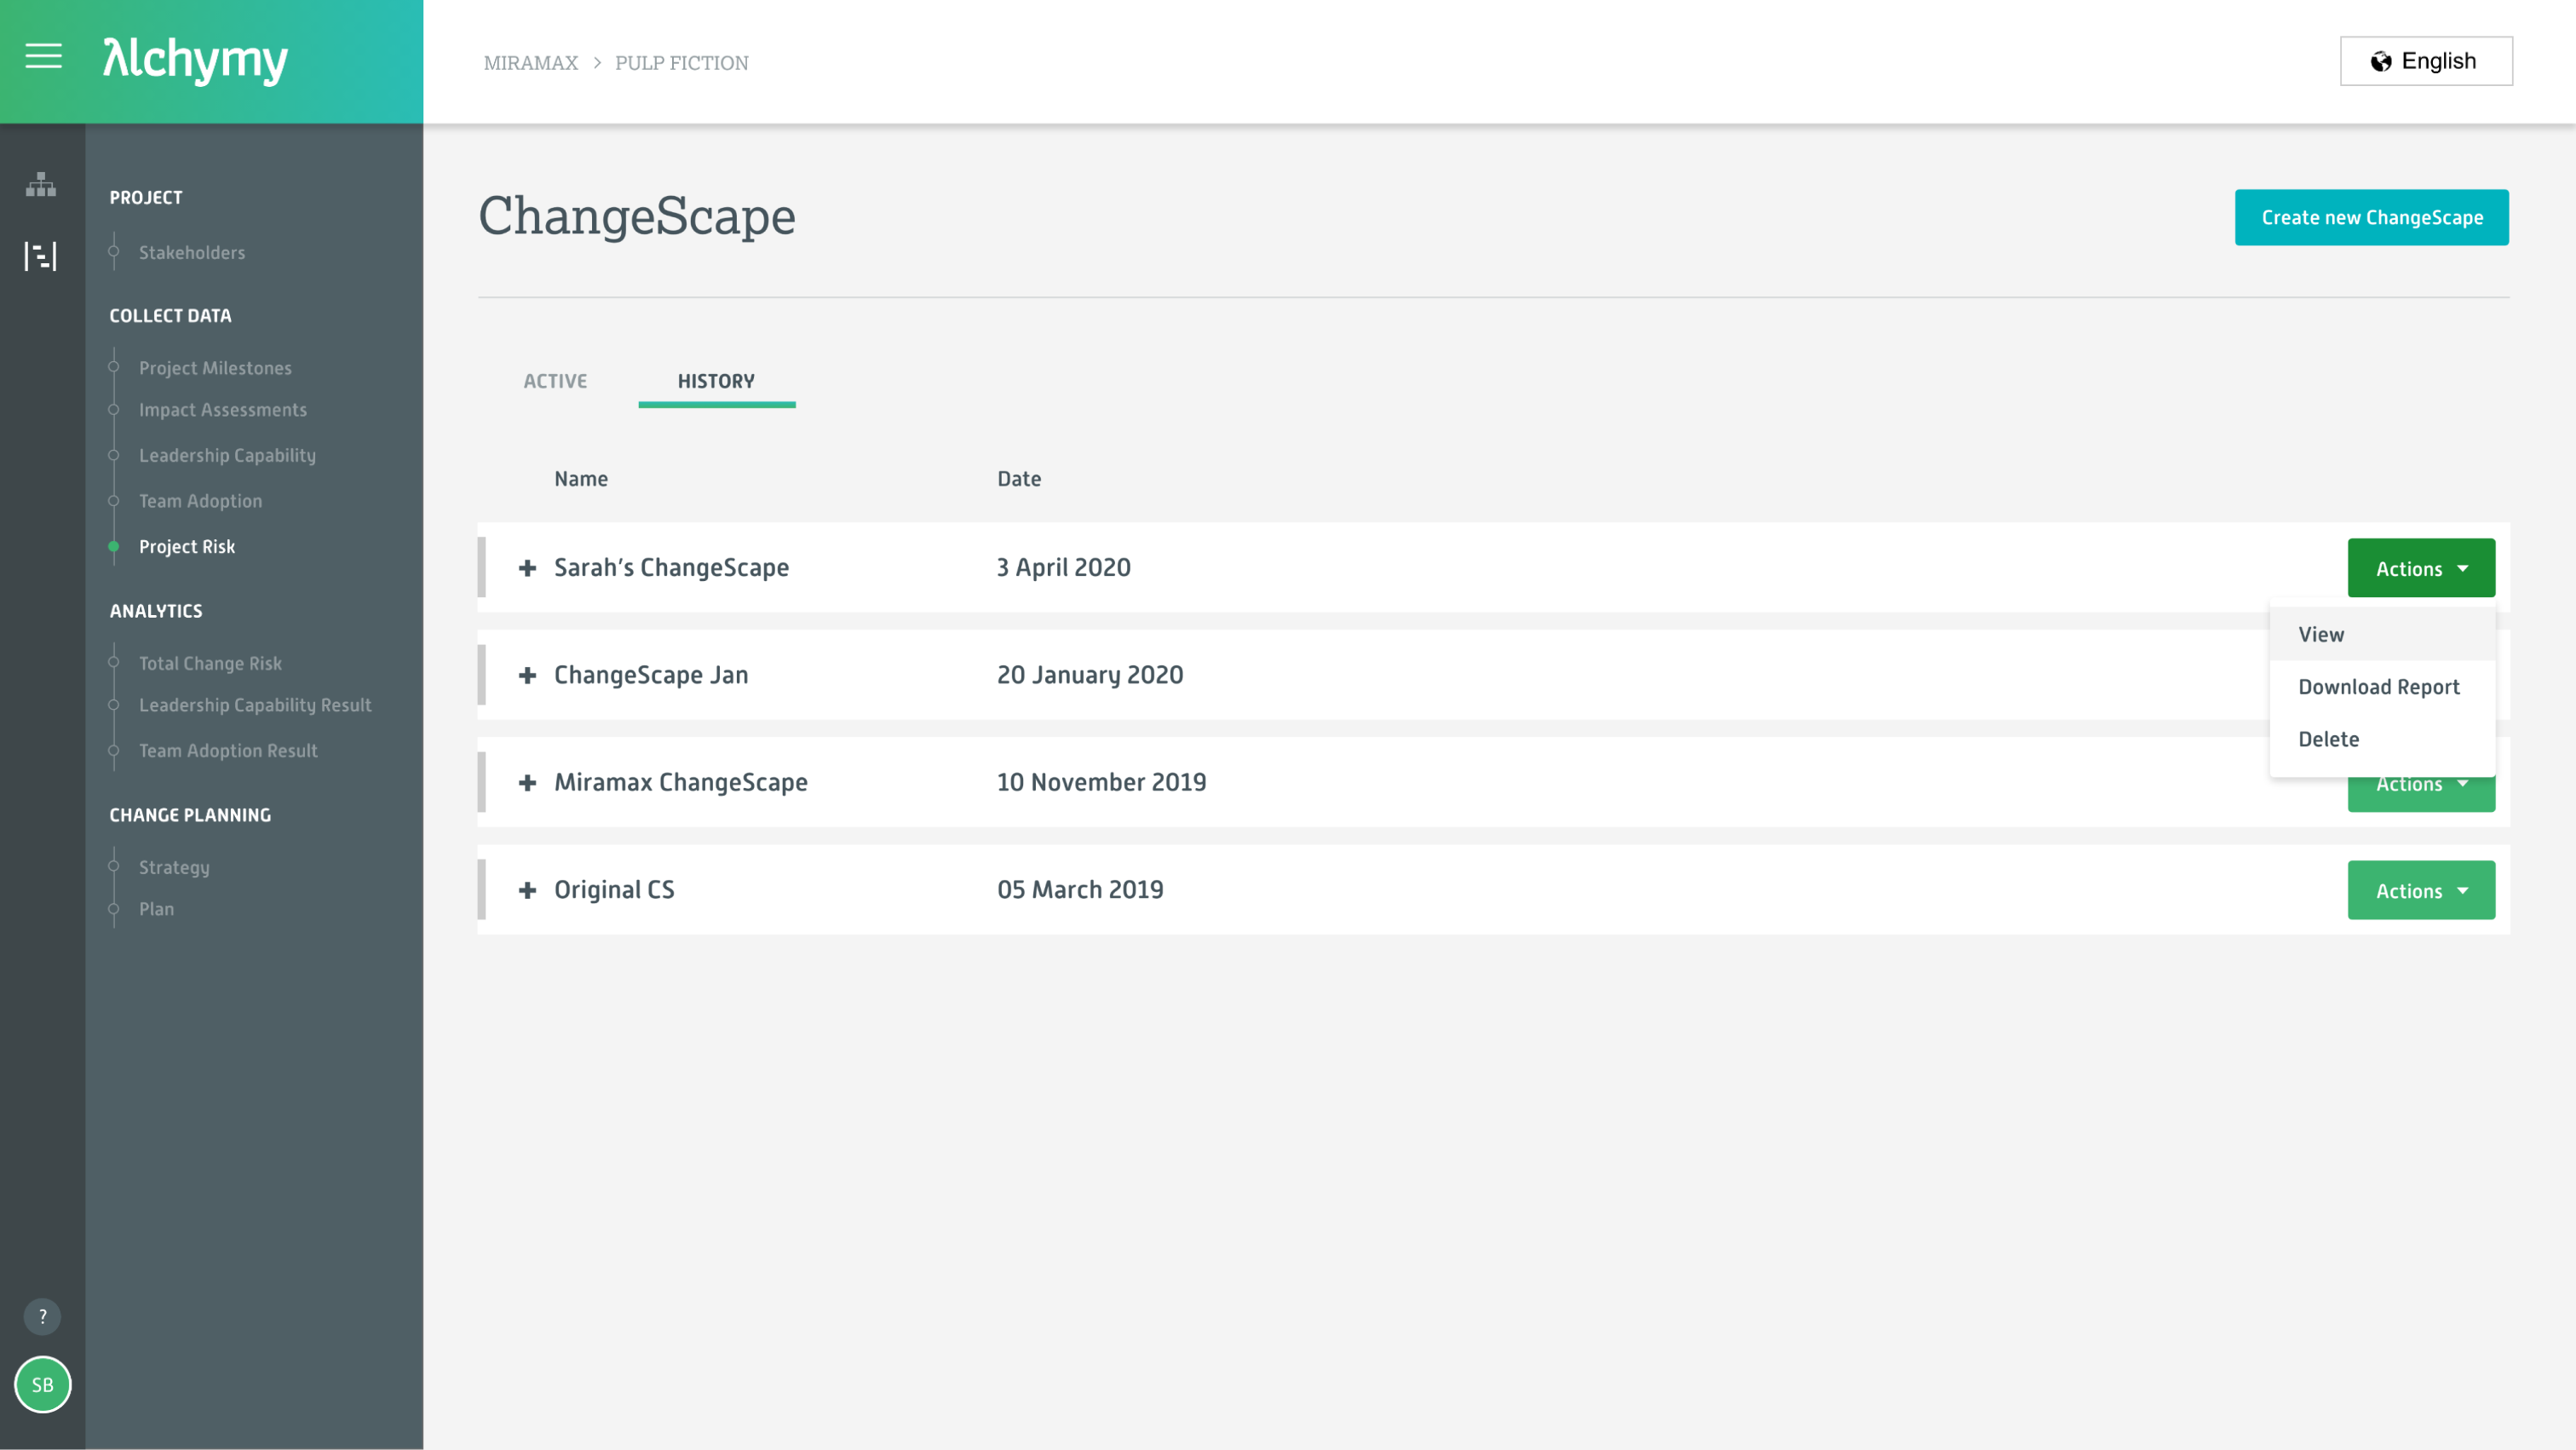Viewport: 2576px width, 1450px height.
Task: Open the hamburger menu icon
Action: [43, 56]
